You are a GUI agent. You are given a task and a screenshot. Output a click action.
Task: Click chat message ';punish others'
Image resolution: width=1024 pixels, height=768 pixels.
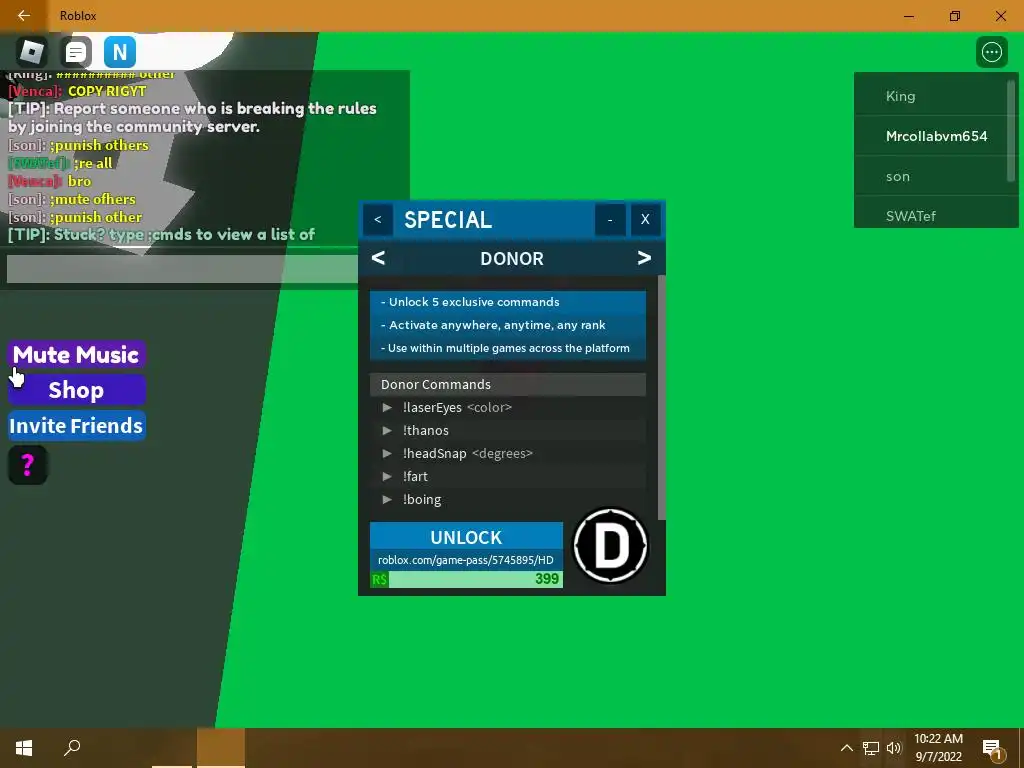(99, 145)
